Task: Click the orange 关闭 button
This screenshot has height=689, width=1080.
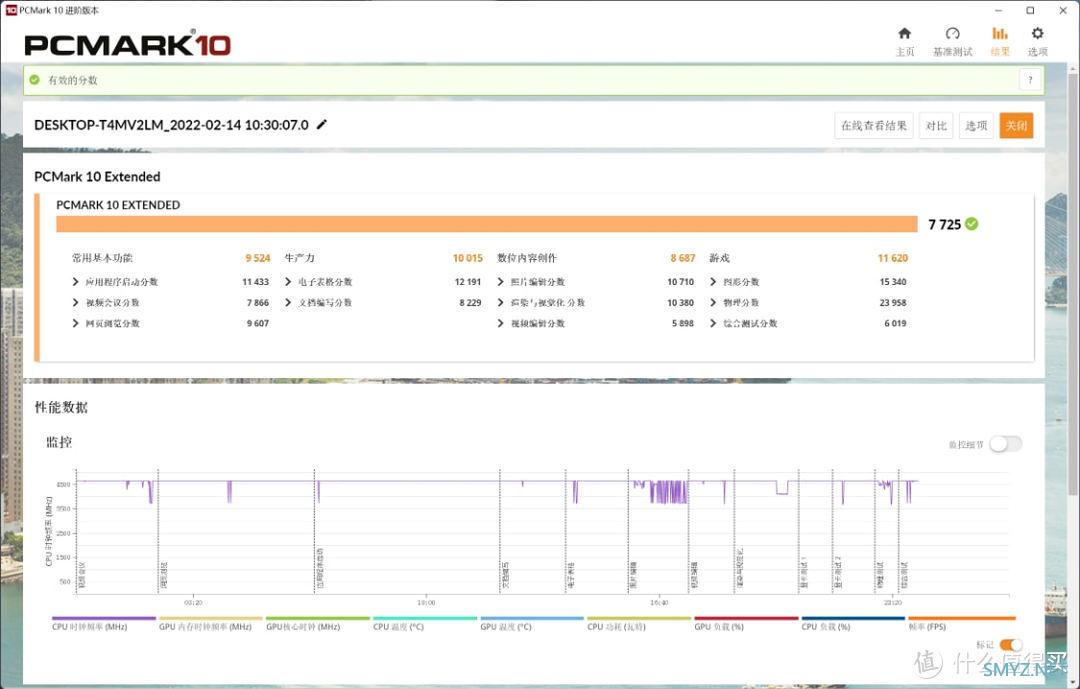Action: click(1016, 125)
